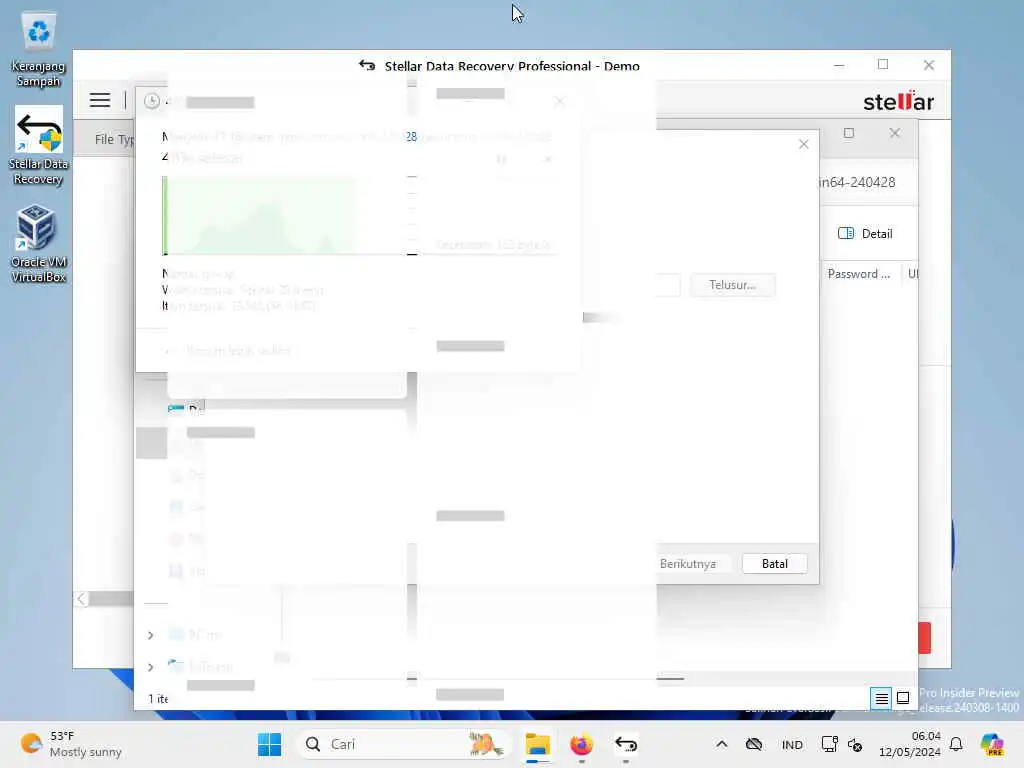Click the 1 item status text in Explorer
This screenshot has height=768, width=1024.
[158, 699]
